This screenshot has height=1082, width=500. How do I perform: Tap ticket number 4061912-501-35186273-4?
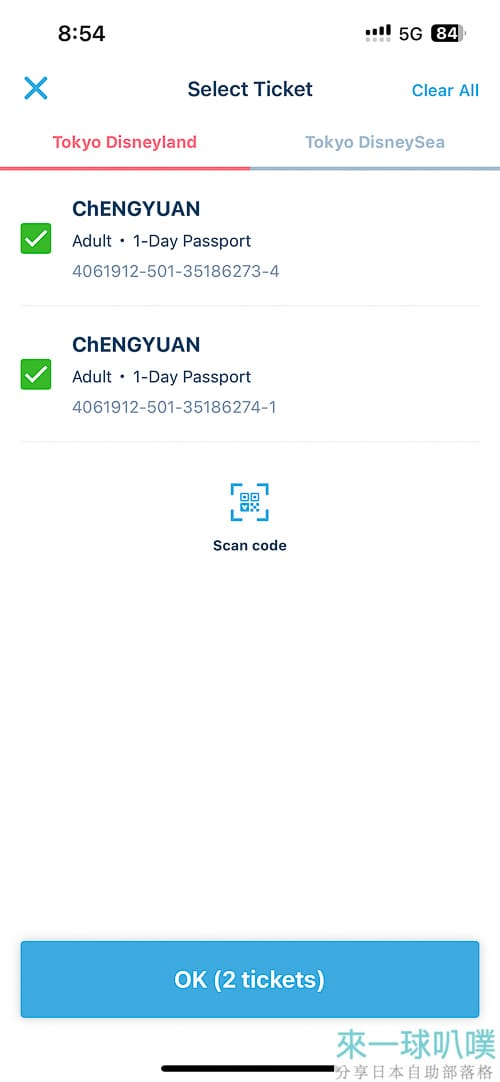(176, 271)
